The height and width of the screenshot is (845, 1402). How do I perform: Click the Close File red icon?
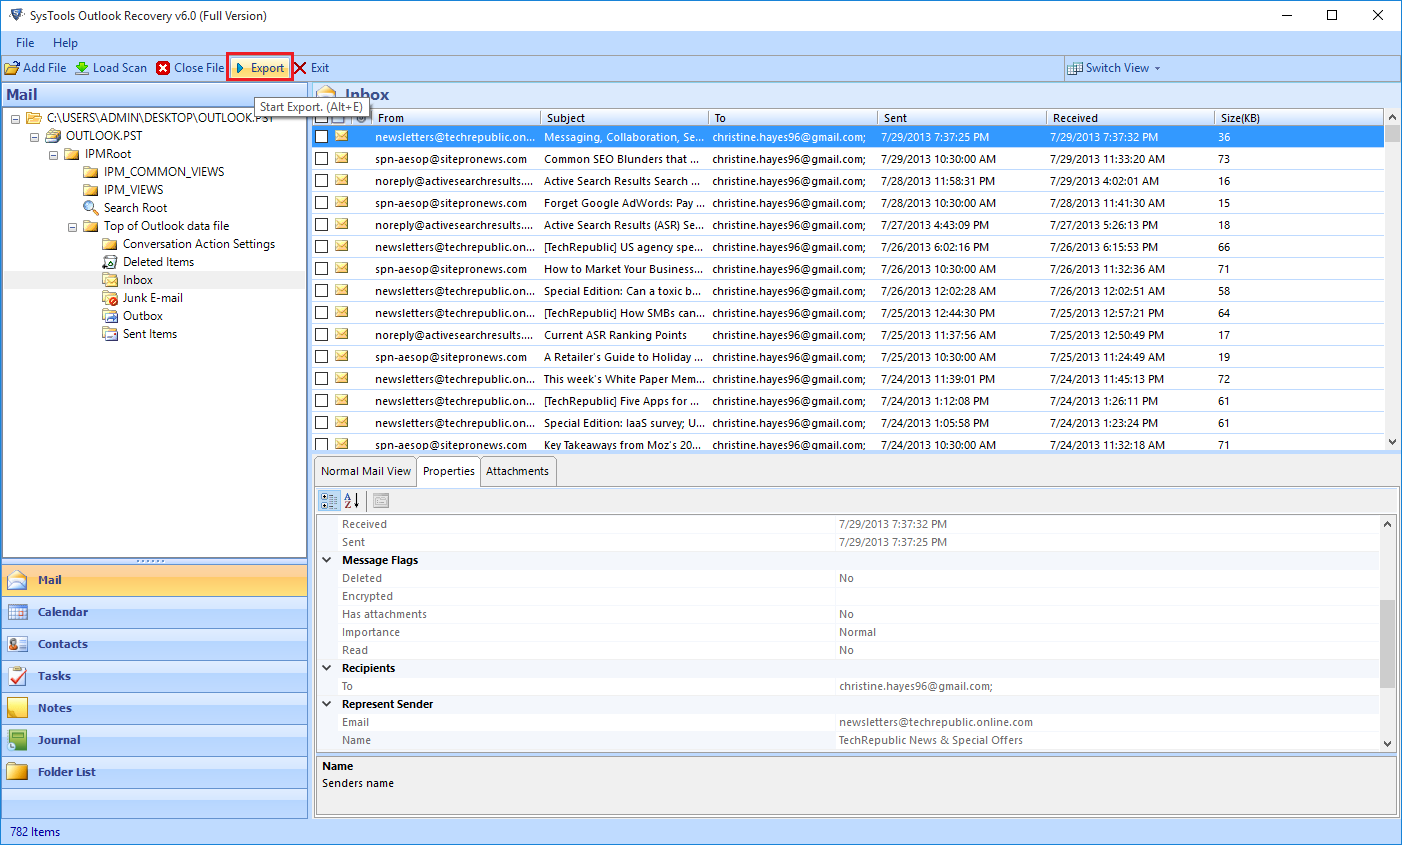(x=163, y=68)
